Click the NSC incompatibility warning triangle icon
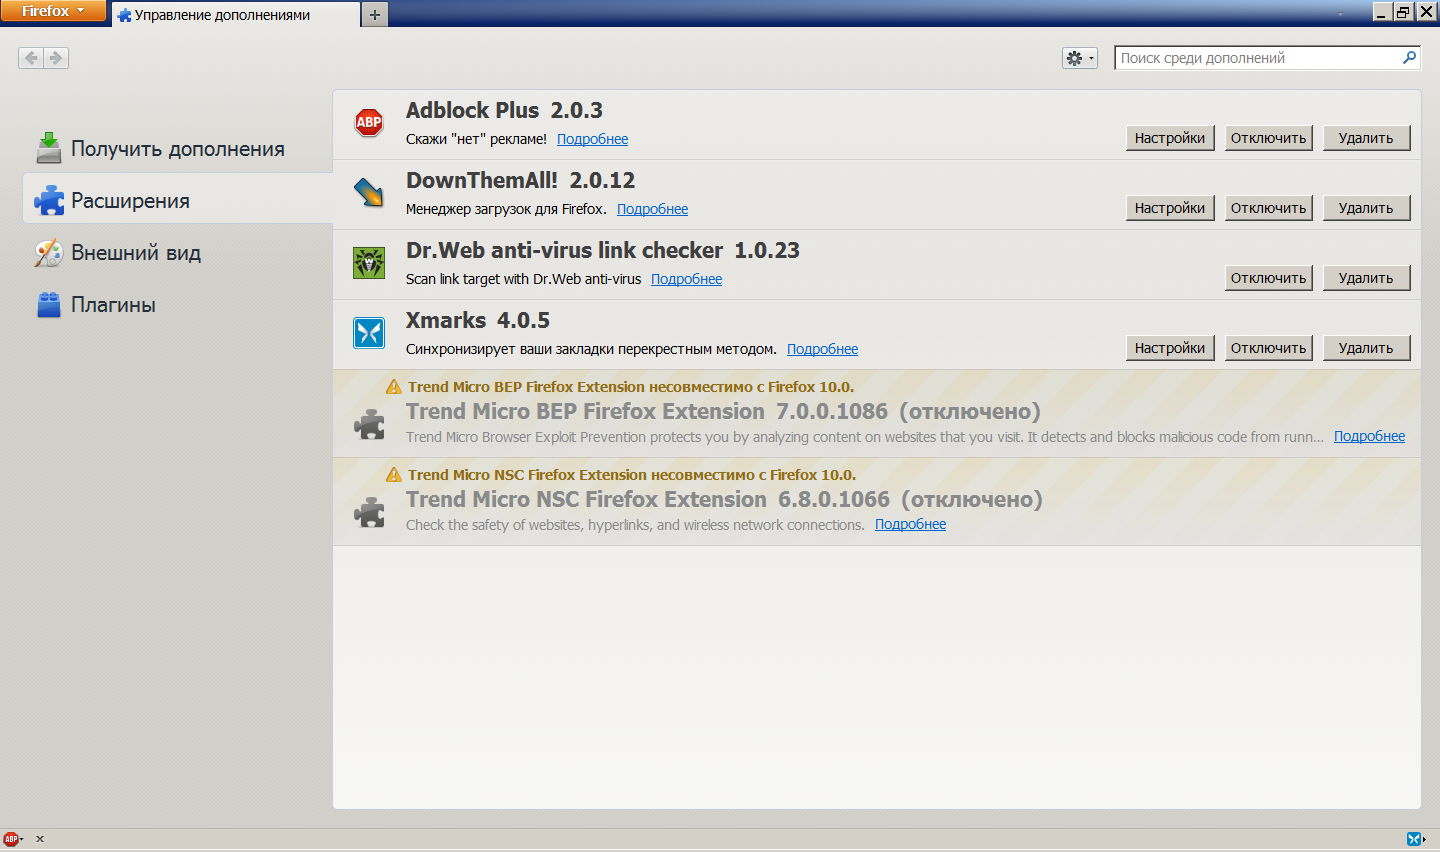1440x852 pixels. pos(394,475)
